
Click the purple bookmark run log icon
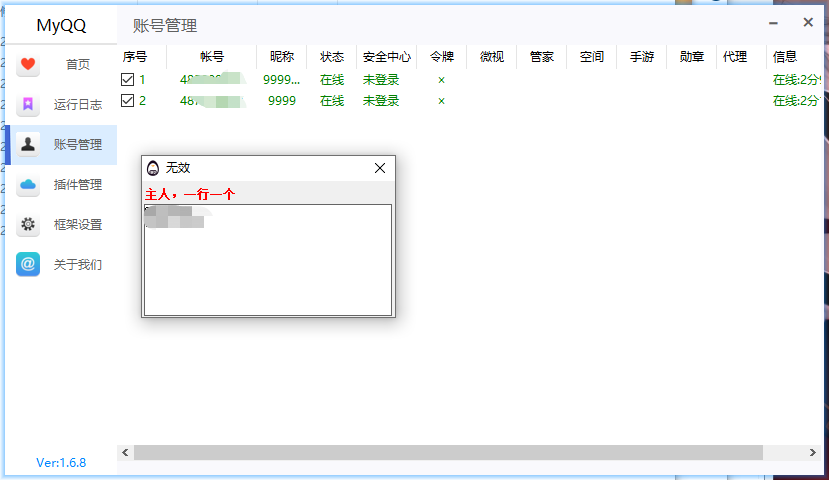28,104
